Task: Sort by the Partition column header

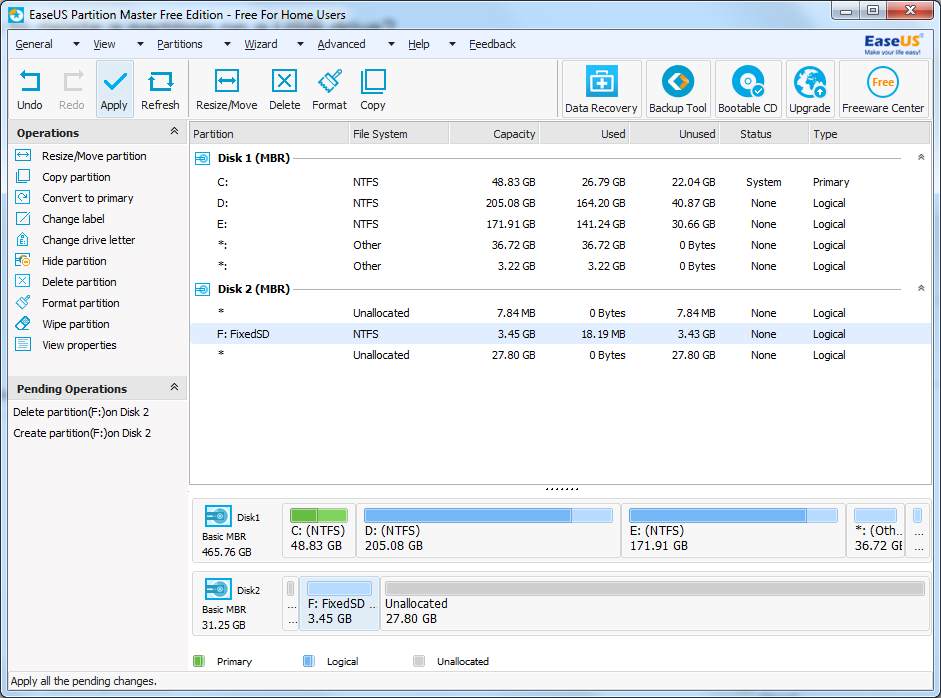Action: (269, 134)
